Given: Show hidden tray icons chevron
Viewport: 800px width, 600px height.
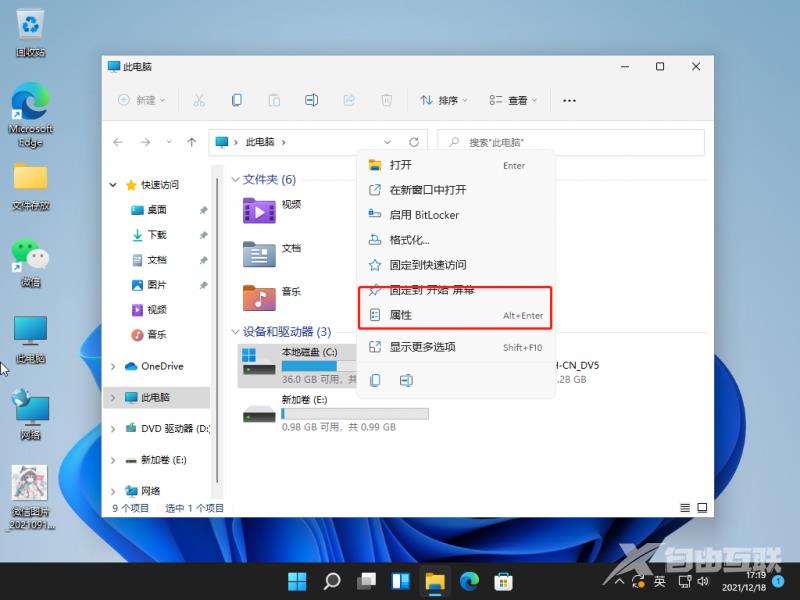Looking at the screenshot, I should coord(619,581).
